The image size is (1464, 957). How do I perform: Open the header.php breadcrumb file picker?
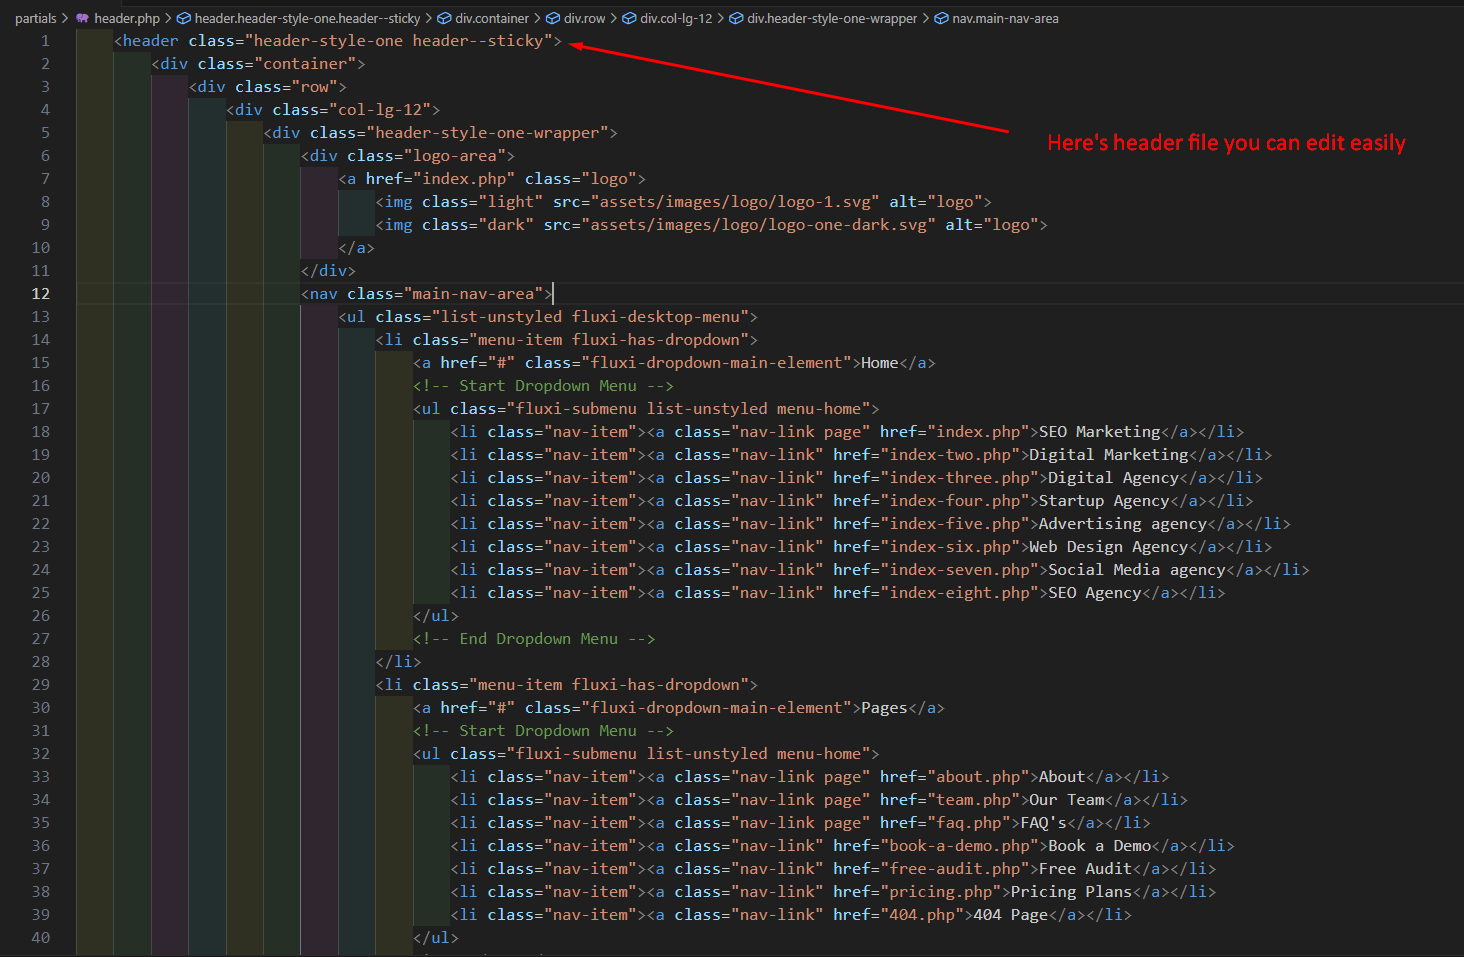[x=127, y=18]
